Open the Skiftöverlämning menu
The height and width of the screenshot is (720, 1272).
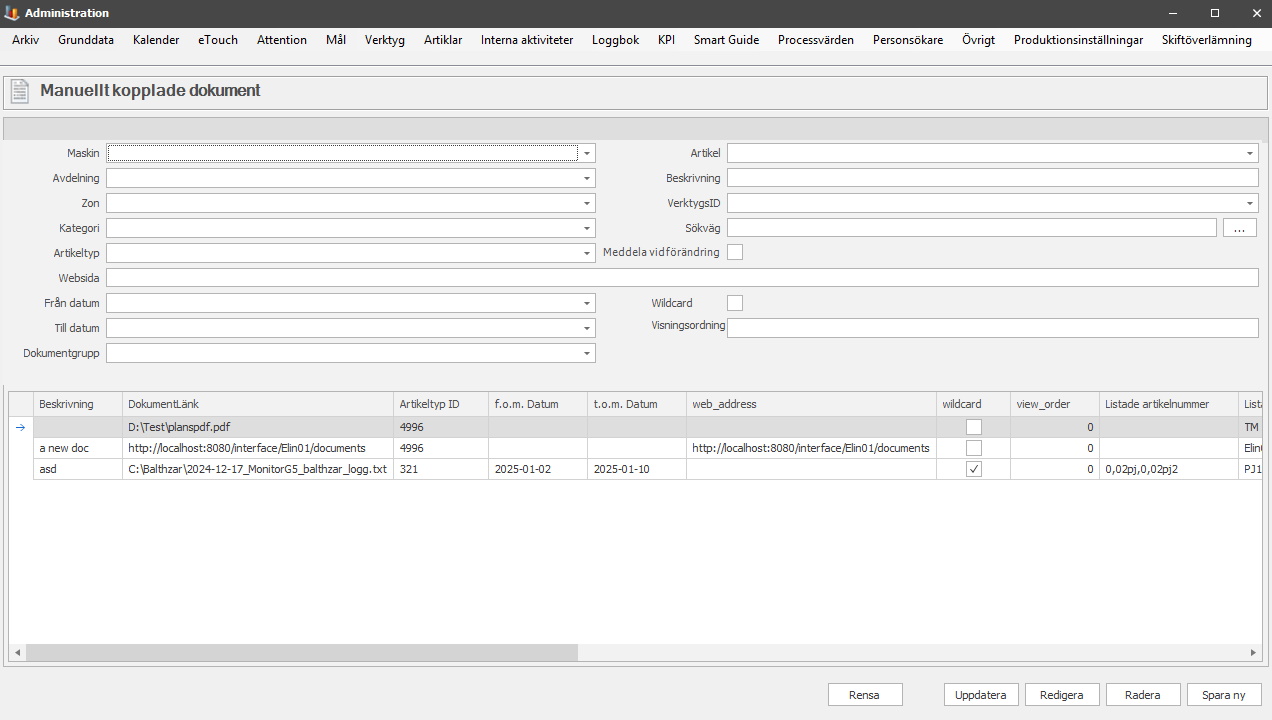click(1207, 40)
